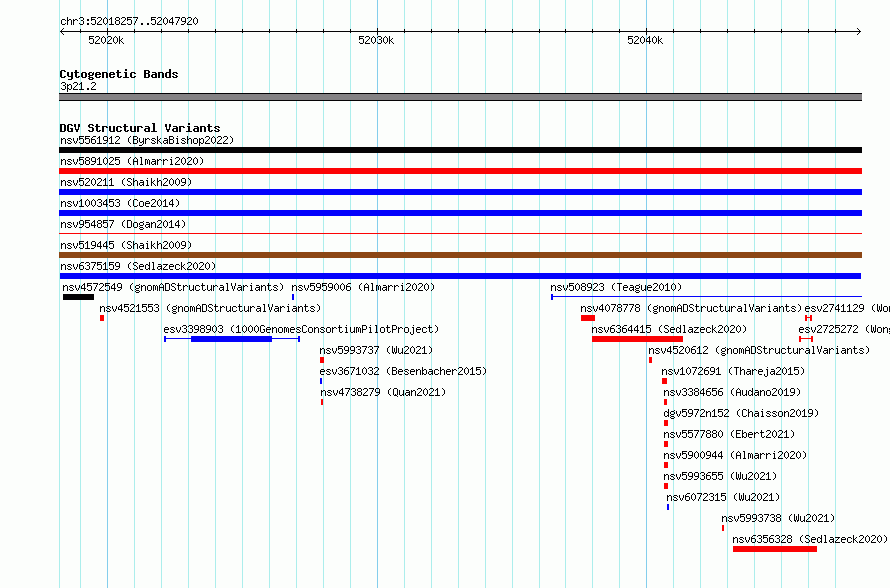Open nsv5891025 (Almarri2020) variant label
The height and width of the screenshot is (588, 890).
tap(132, 161)
